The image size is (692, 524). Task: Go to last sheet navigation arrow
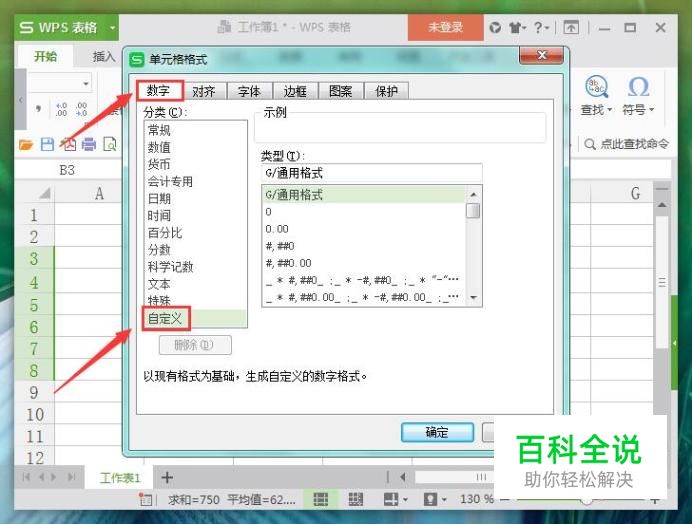[71, 477]
